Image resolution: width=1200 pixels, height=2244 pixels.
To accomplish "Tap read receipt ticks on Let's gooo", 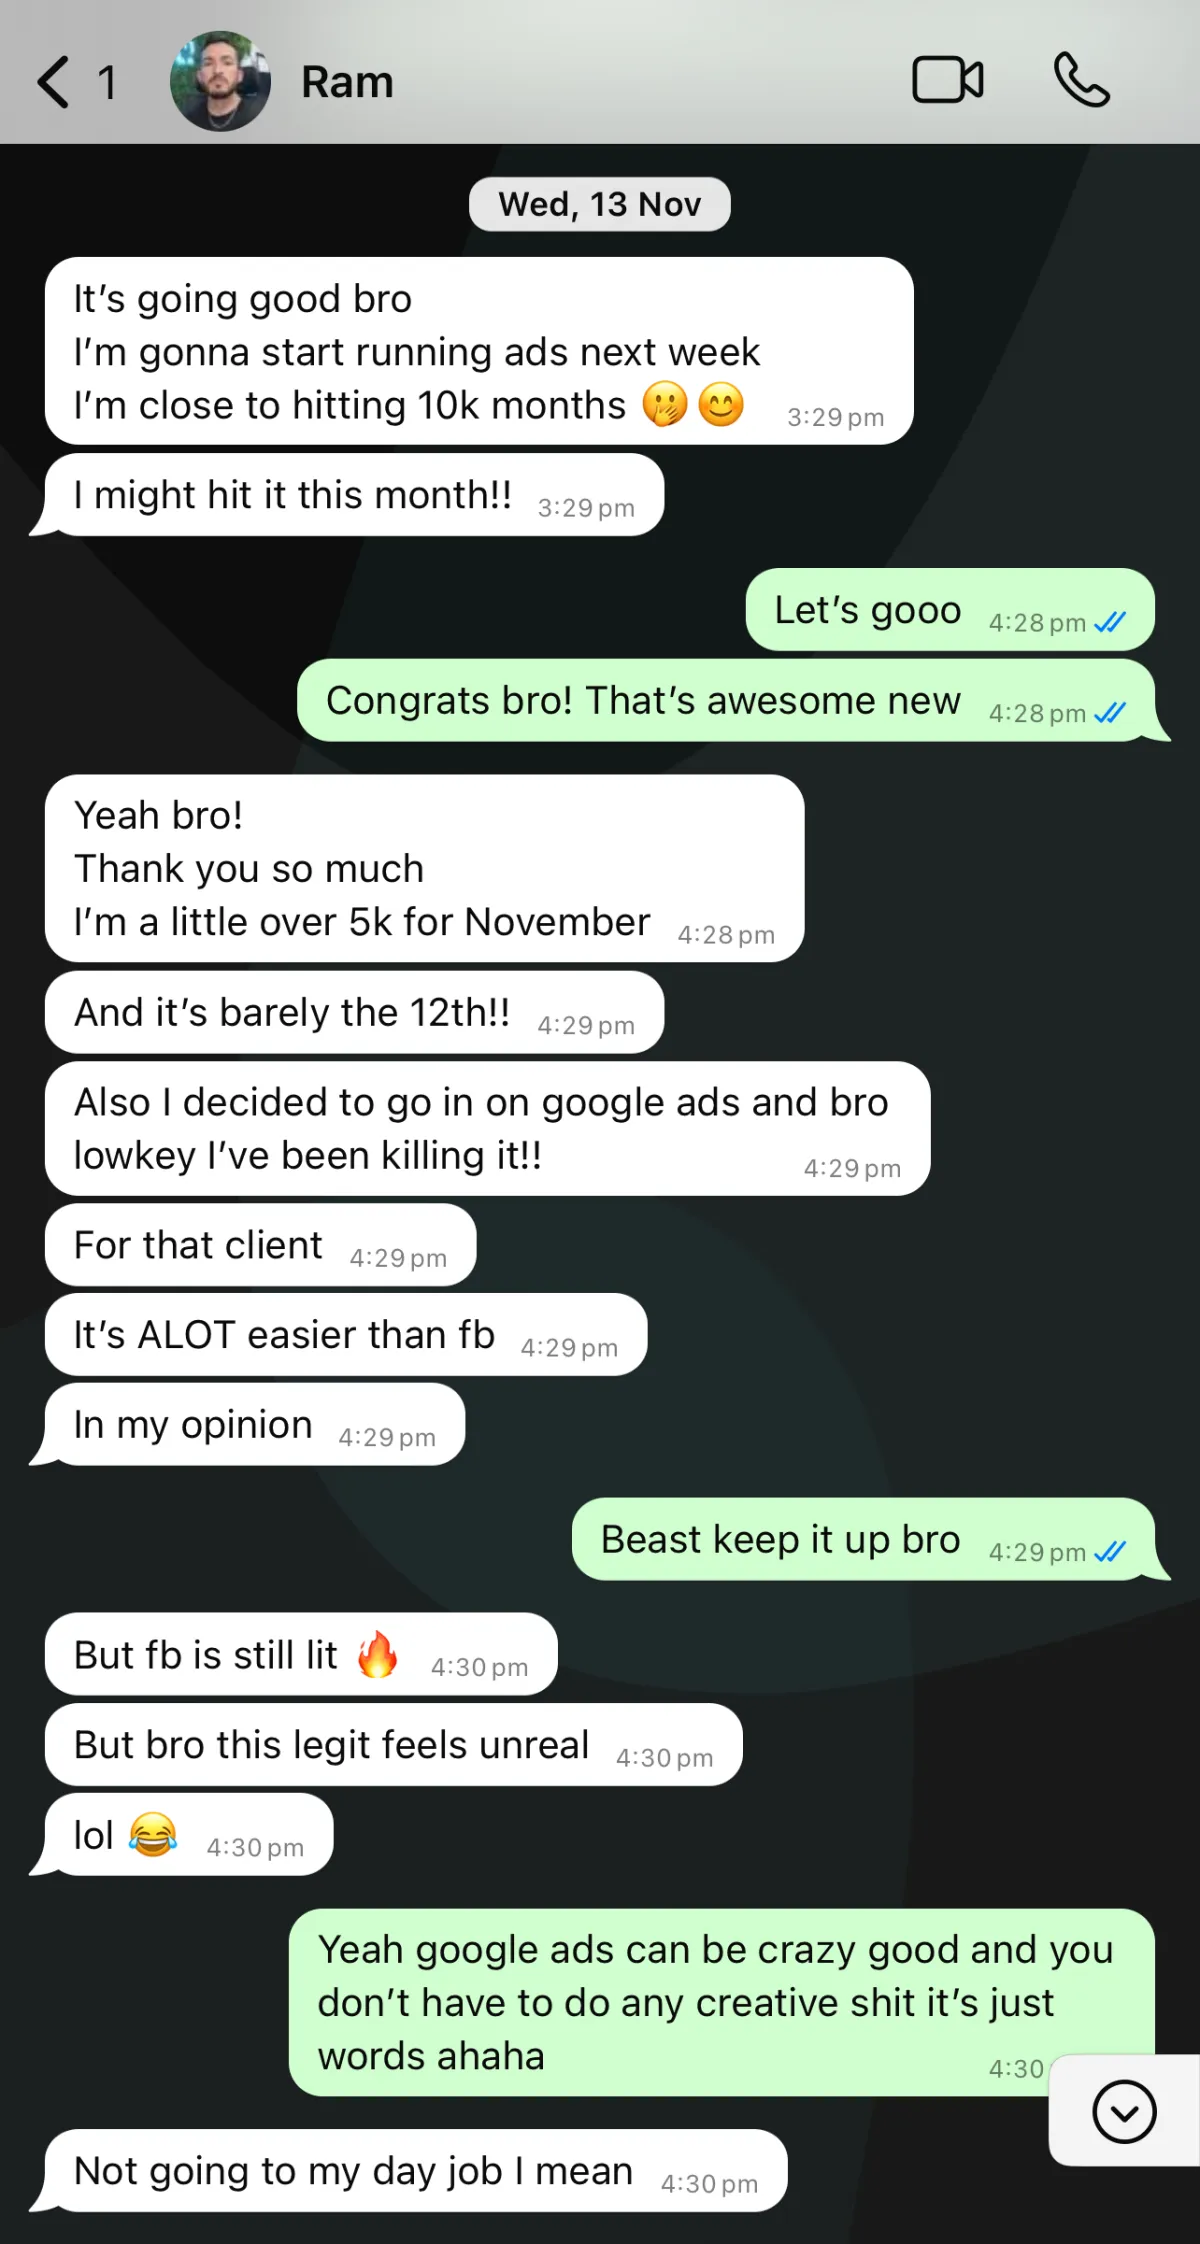I will click(x=1110, y=622).
